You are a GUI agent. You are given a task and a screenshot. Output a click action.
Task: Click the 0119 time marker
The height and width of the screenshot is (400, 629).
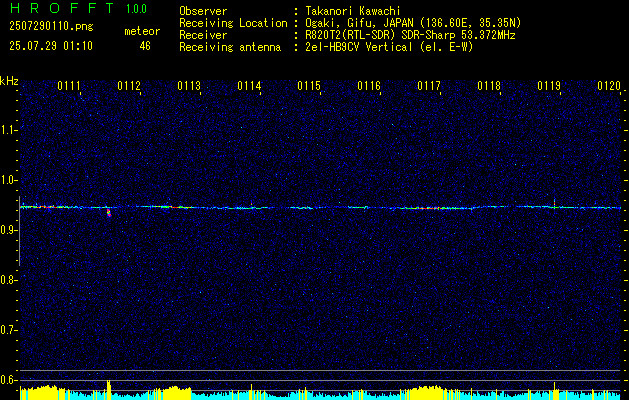(549, 86)
